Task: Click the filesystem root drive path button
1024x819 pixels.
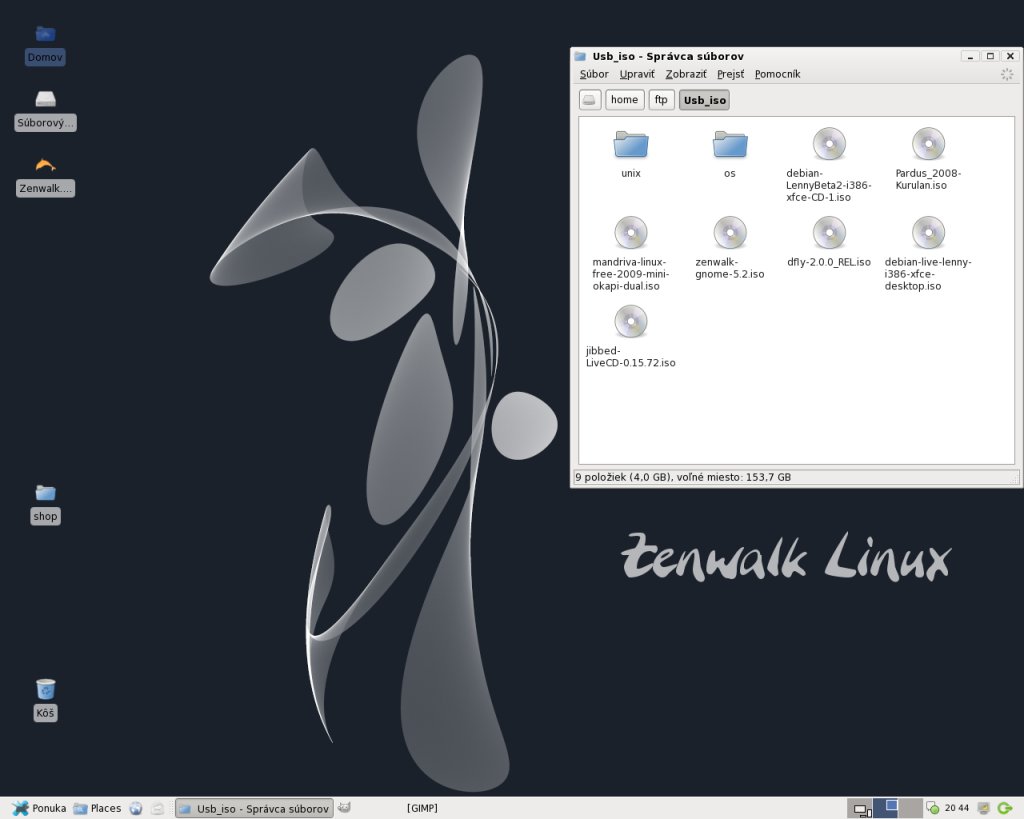Action: (590, 100)
